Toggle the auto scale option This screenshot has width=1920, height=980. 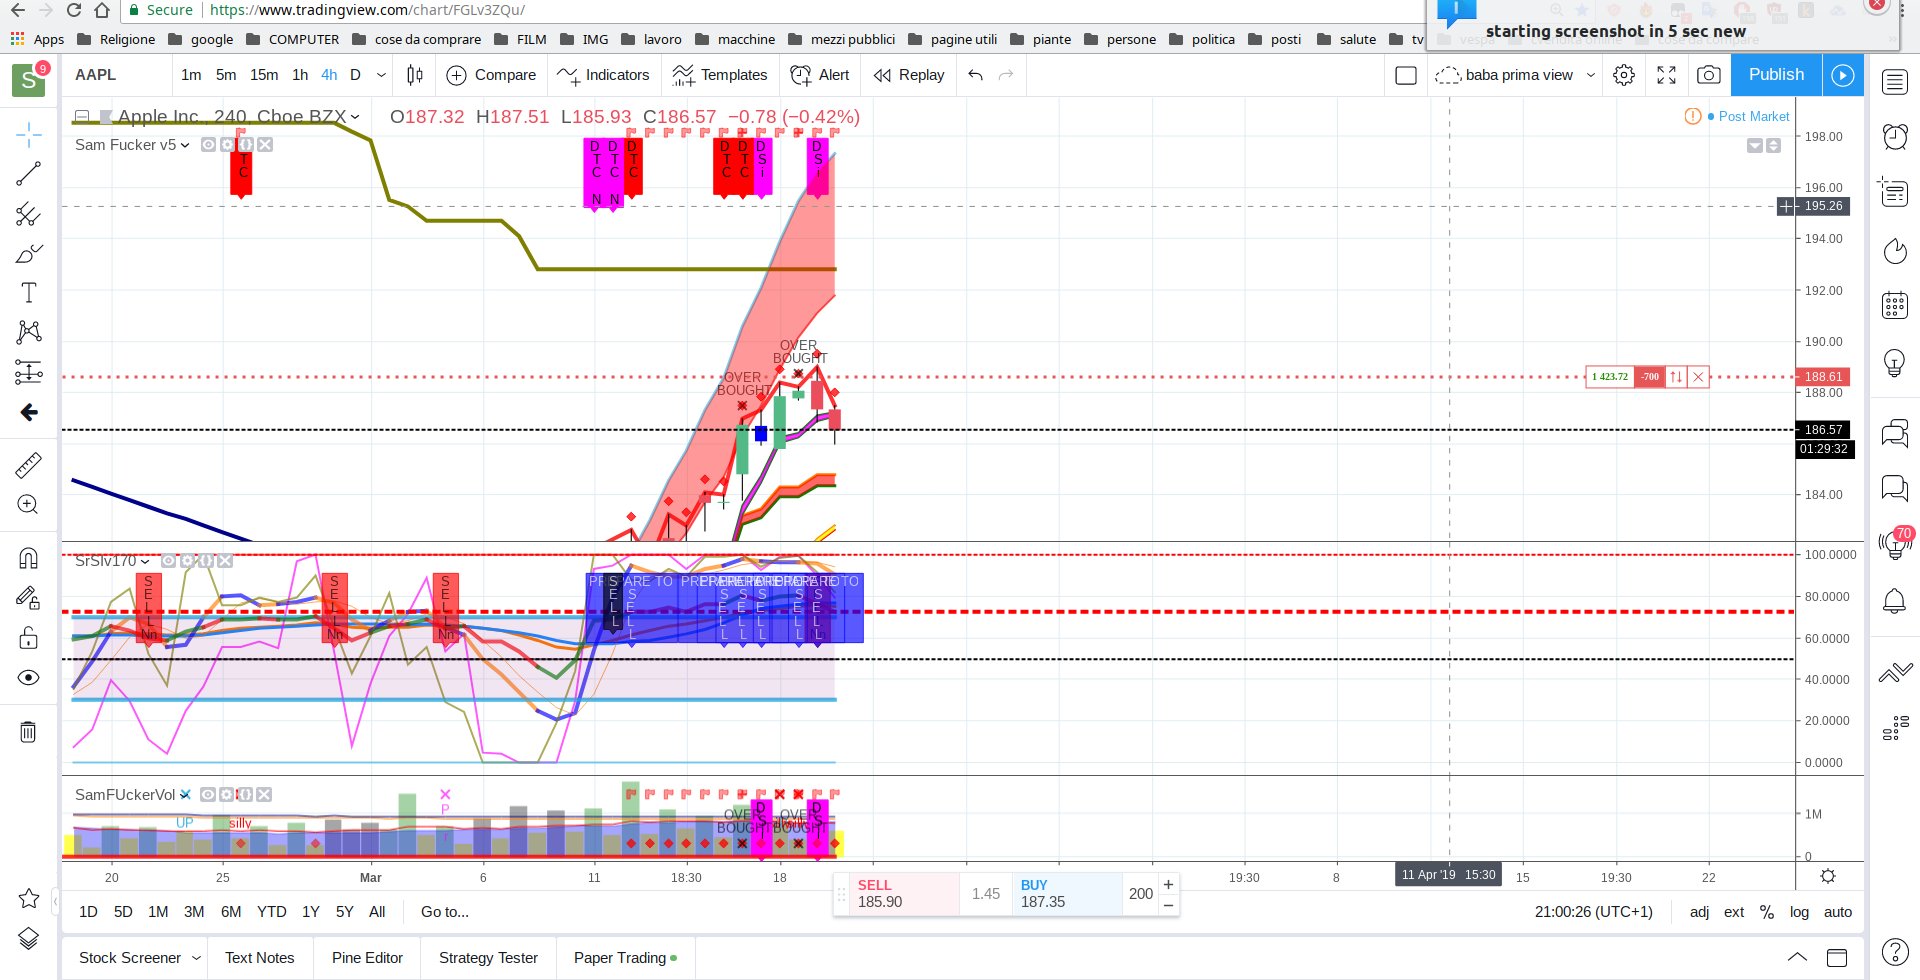[1838, 912]
